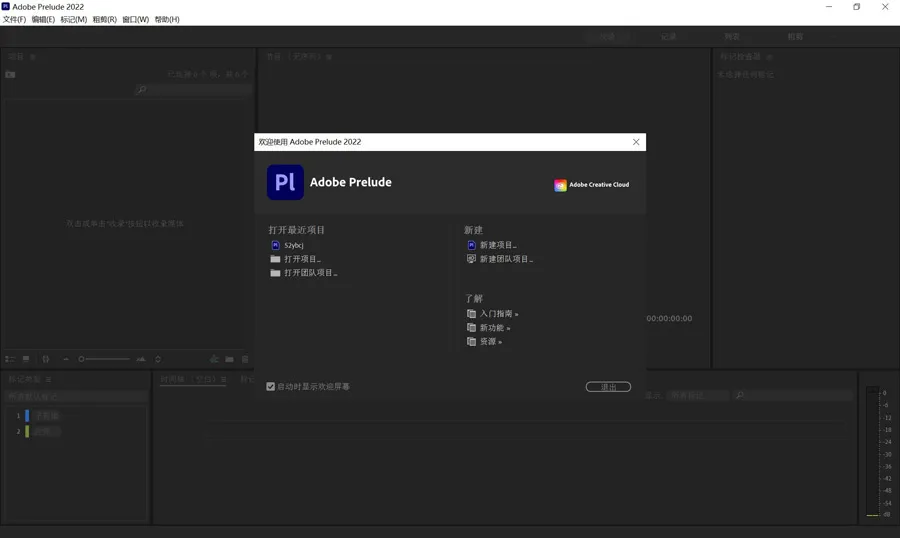Open the 帮助(H) menu

tap(167, 20)
